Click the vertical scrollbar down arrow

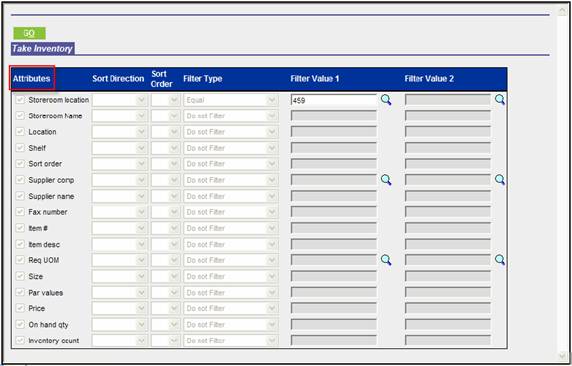pos(562,355)
